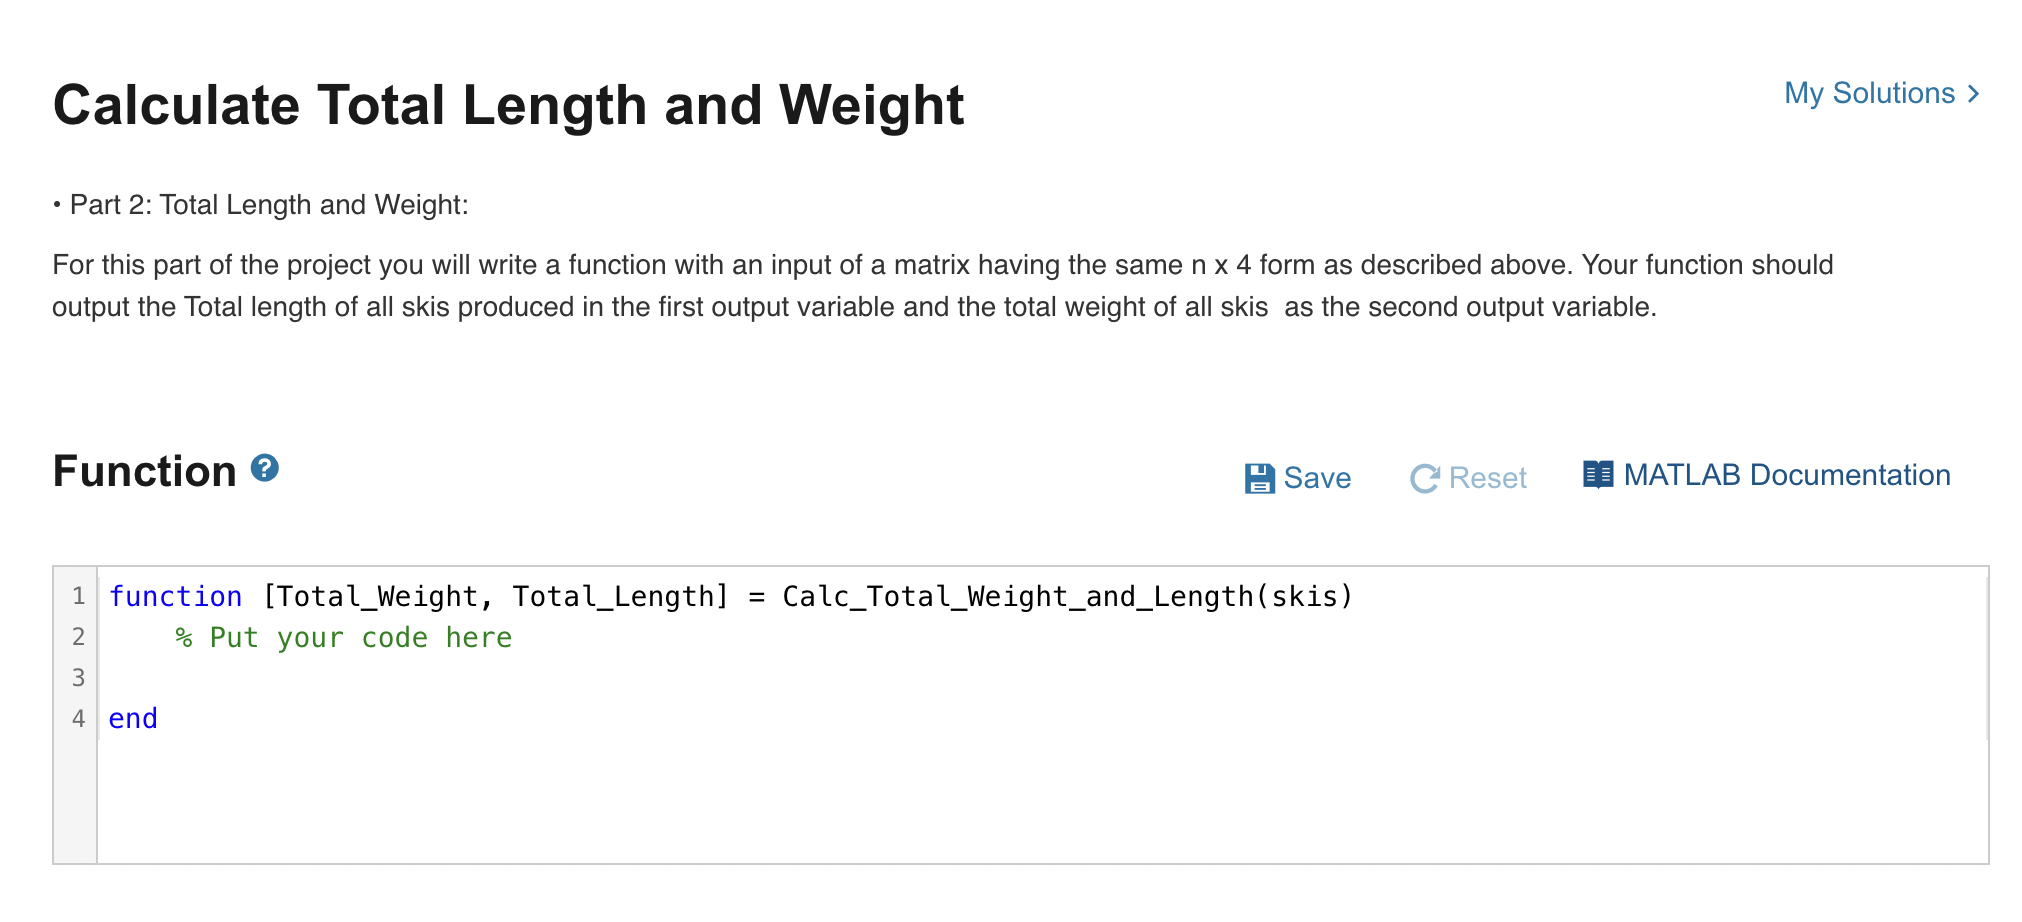Select line number 2 in the gutter

(x=78, y=637)
